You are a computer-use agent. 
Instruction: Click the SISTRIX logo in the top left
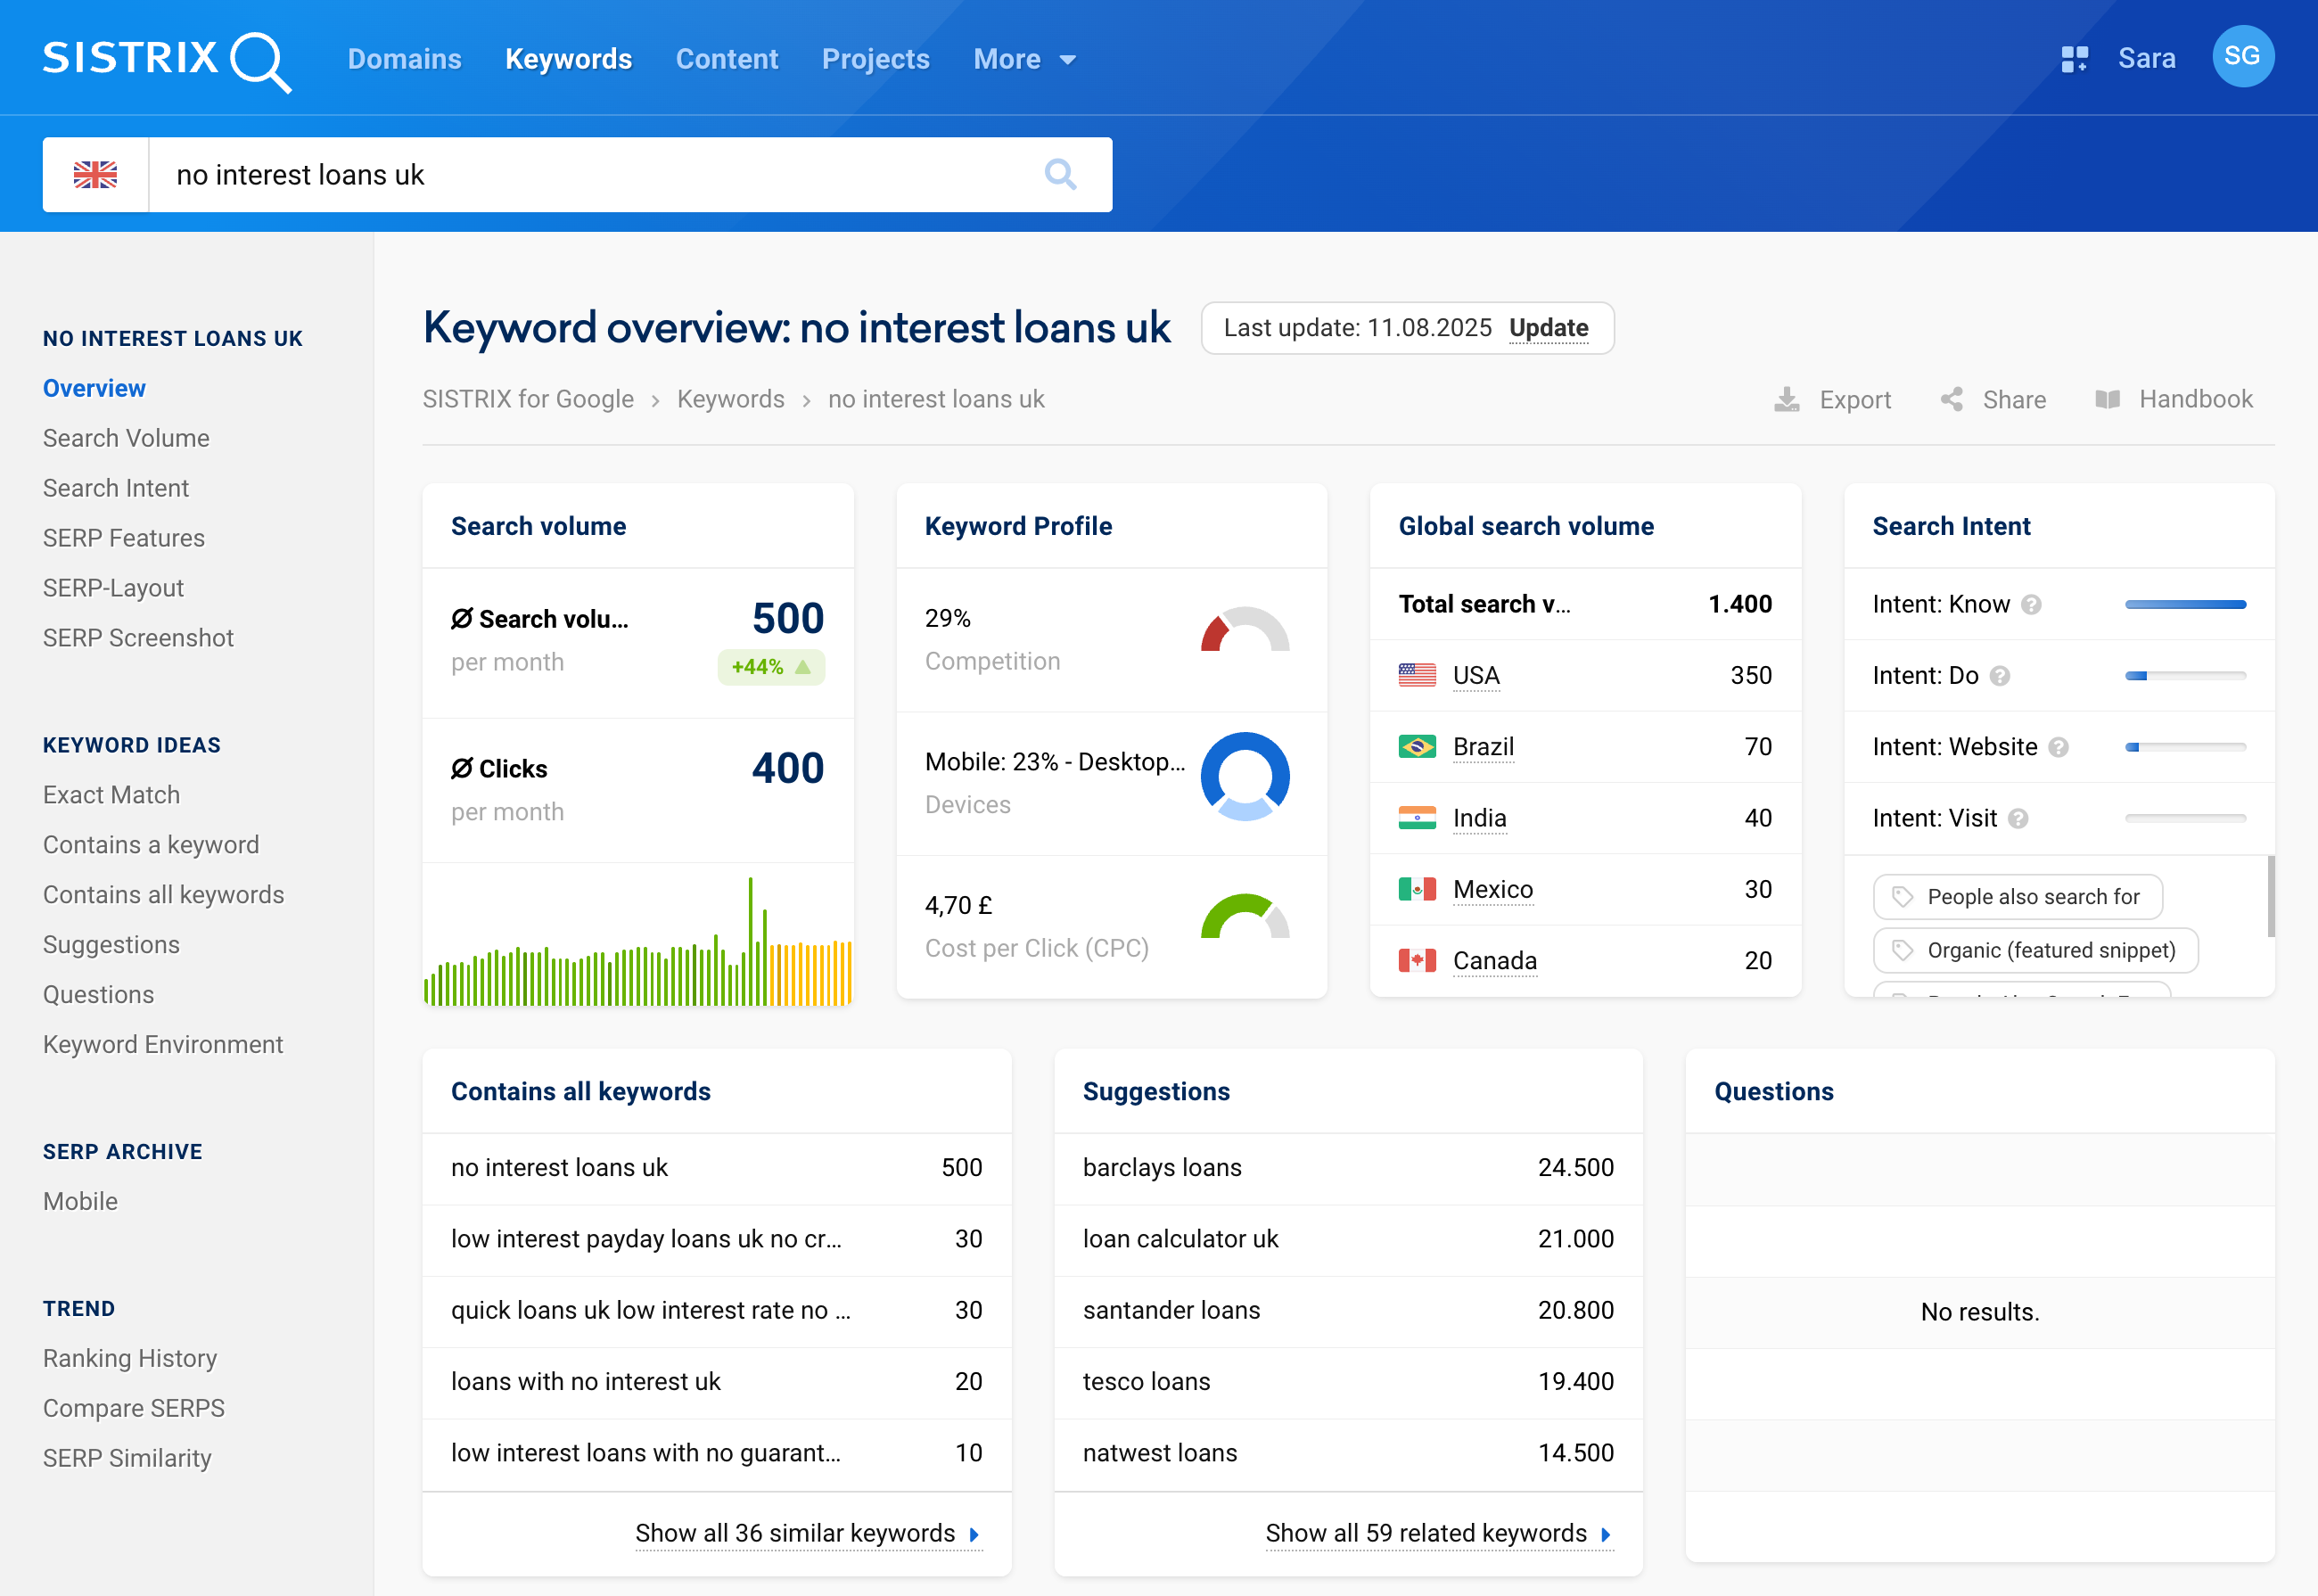pos(166,58)
